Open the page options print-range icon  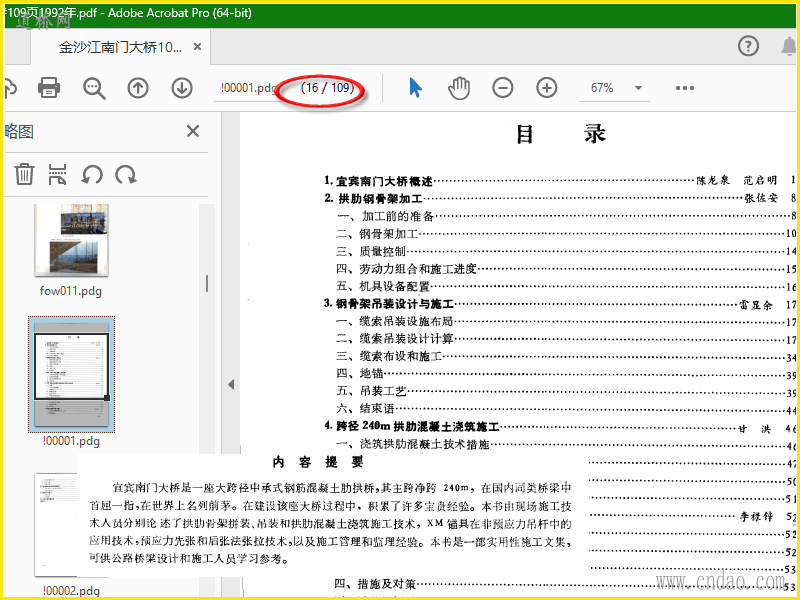coord(57,174)
